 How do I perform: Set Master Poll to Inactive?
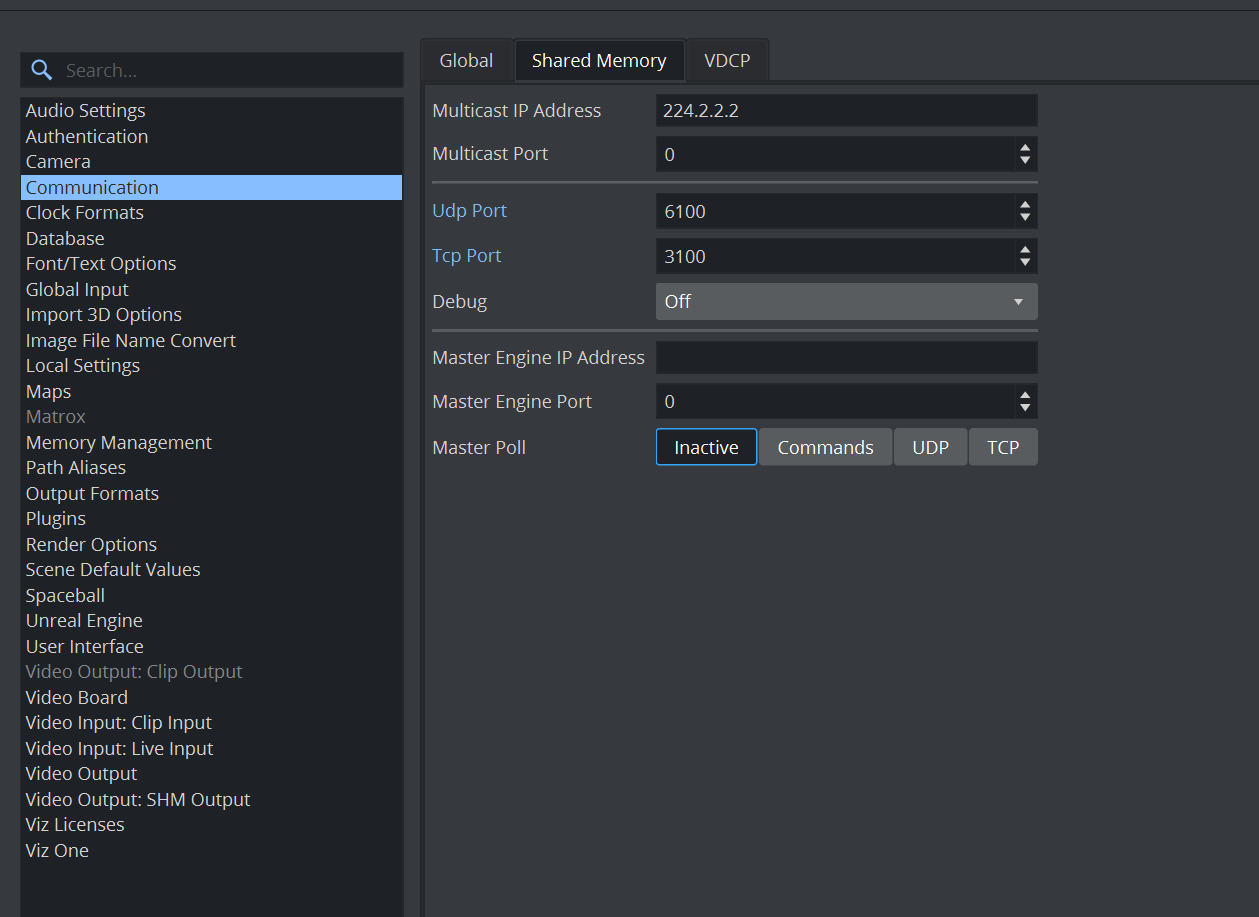coord(706,447)
